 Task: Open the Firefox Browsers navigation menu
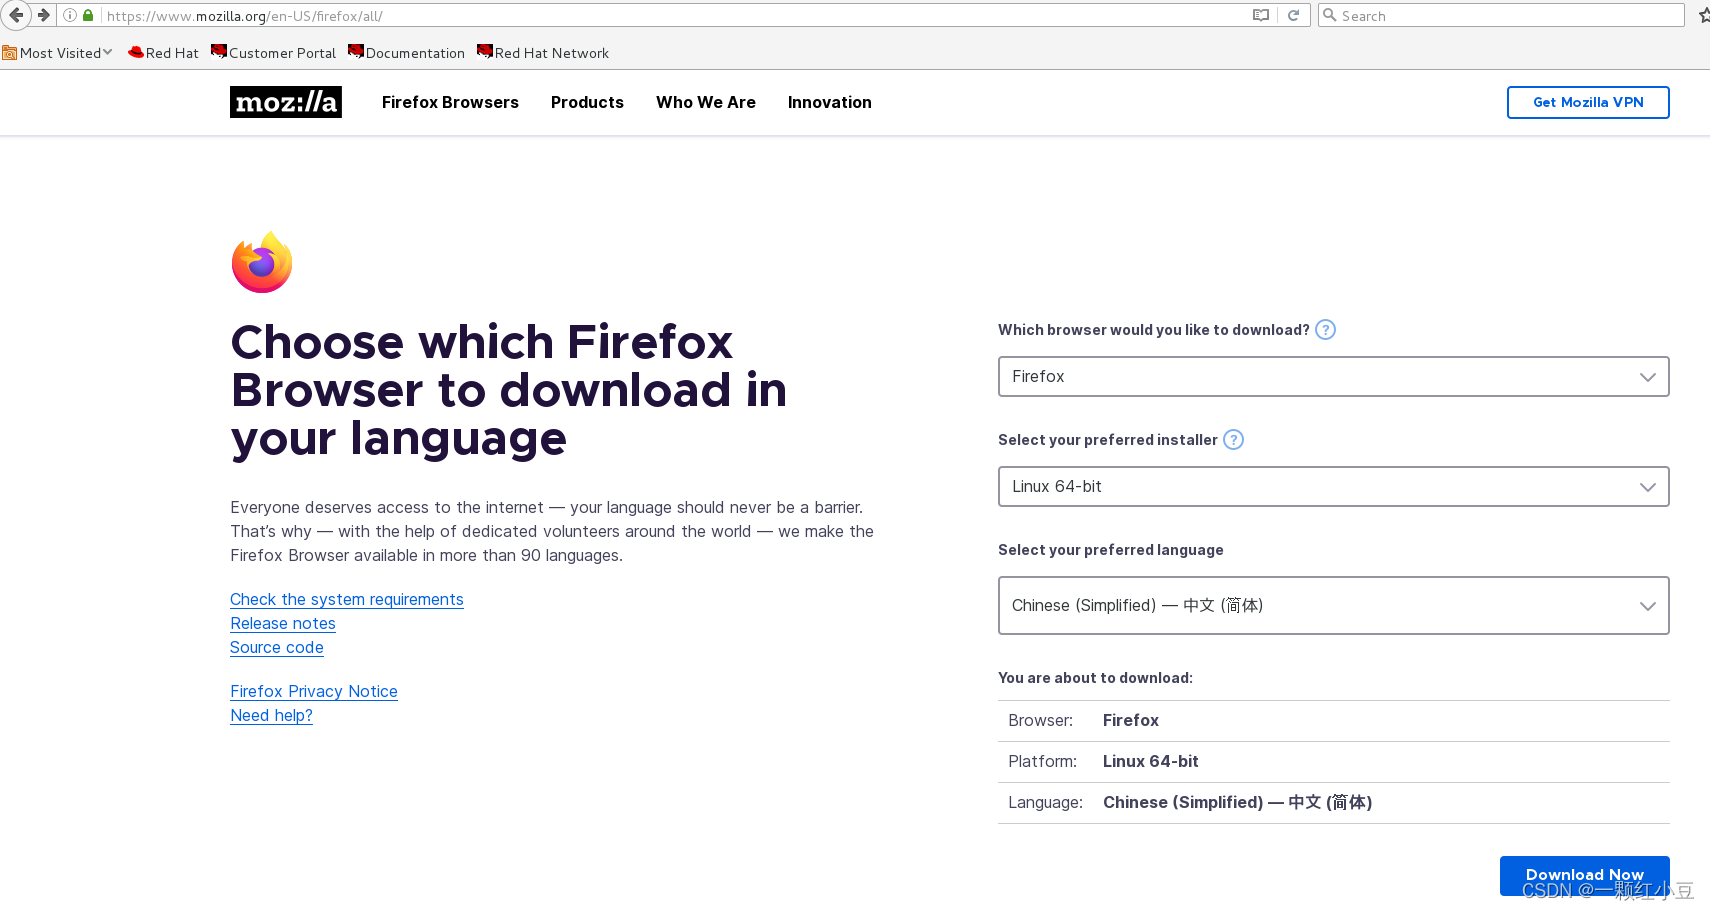(x=450, y=102)
